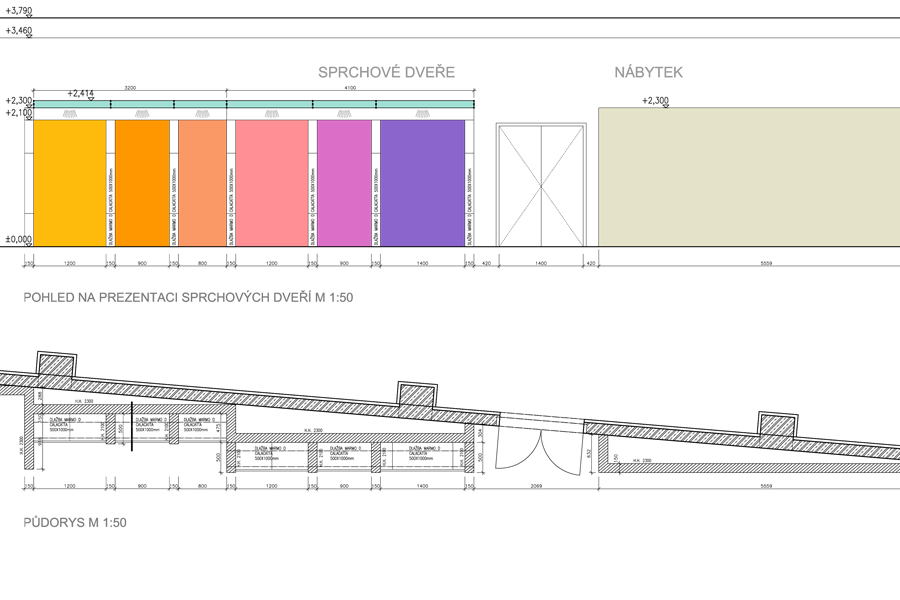Image resolution: width=900 pixels, height=600 pixels.
Task: Select the dark orange shower door panel
Action: pos(142,183)
